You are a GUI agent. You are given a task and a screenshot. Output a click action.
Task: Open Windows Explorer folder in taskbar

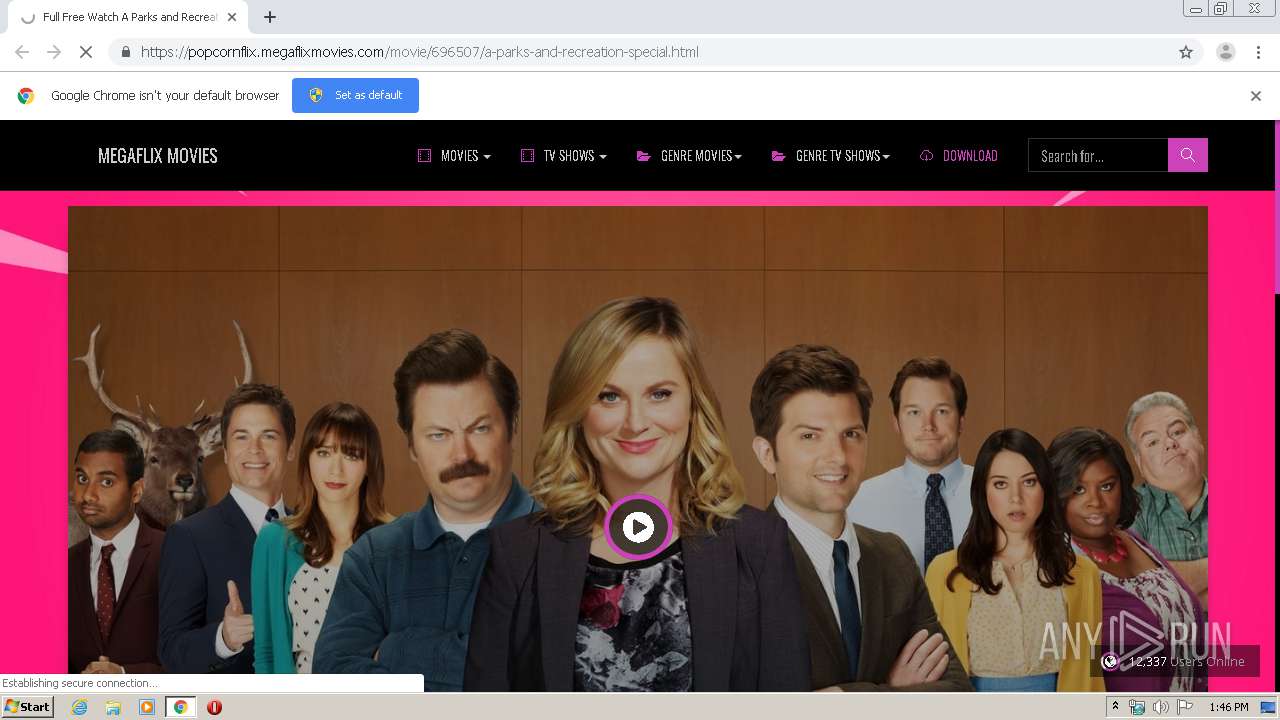click(113, 707)
